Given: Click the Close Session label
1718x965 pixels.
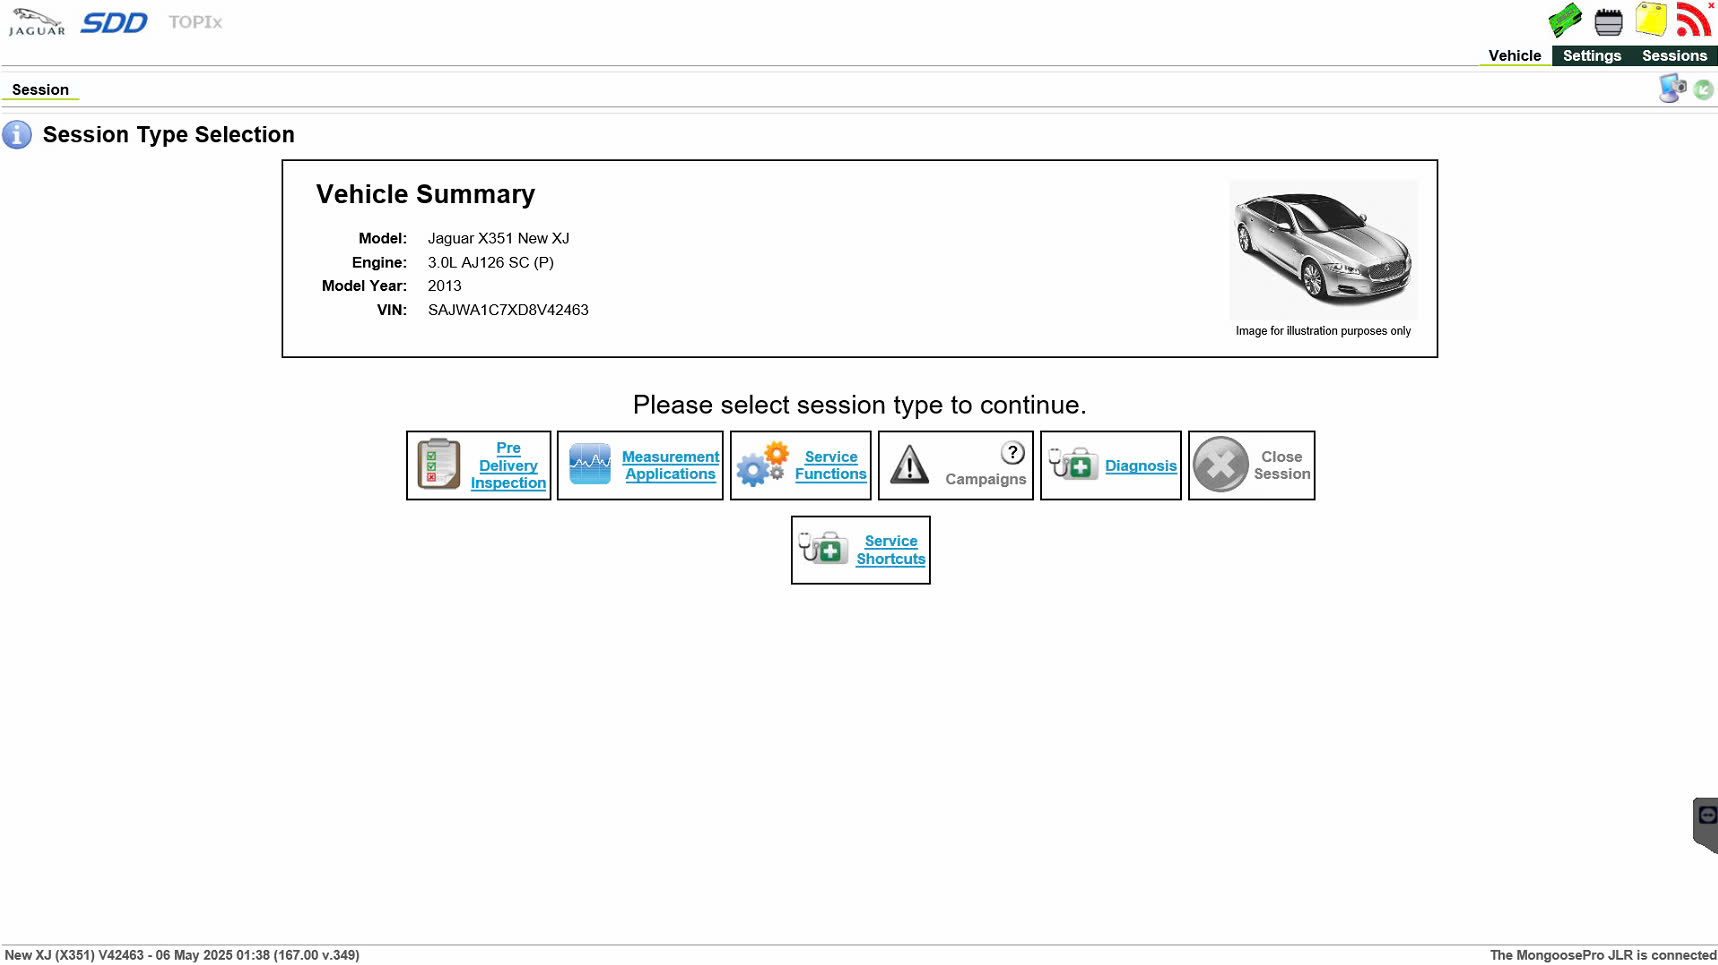Looking at the screenshot, I should [1281, 465].
